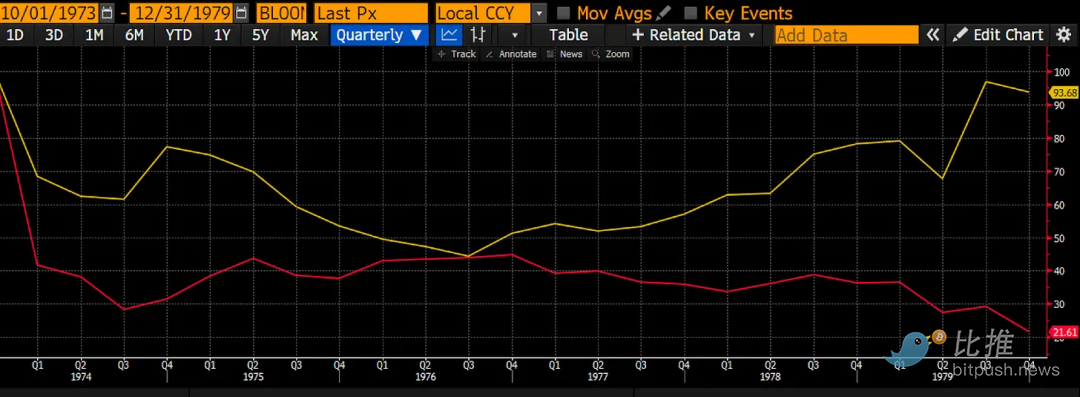This screenshot has width=1080, height=397.
Task: Select the line chart type icon
Action: (449, 34)
